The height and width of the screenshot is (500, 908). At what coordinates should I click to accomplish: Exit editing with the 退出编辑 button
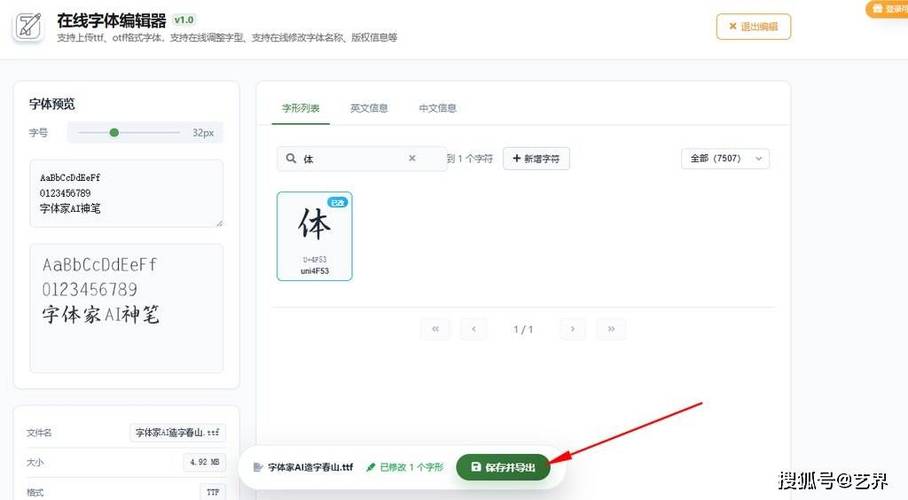[753, 27]
